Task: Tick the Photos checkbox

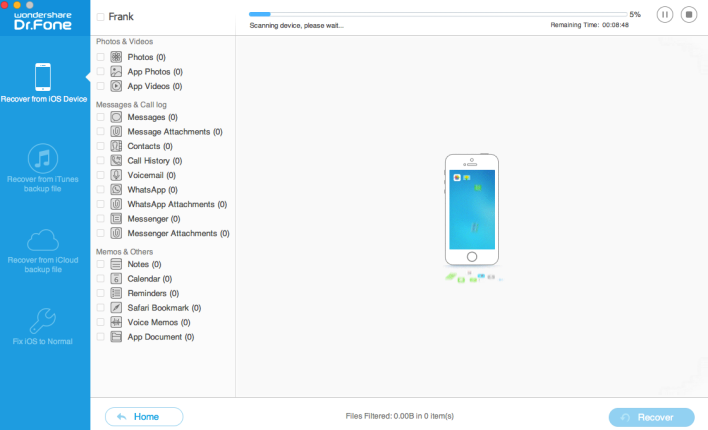Action: click(x=100, y=57)
